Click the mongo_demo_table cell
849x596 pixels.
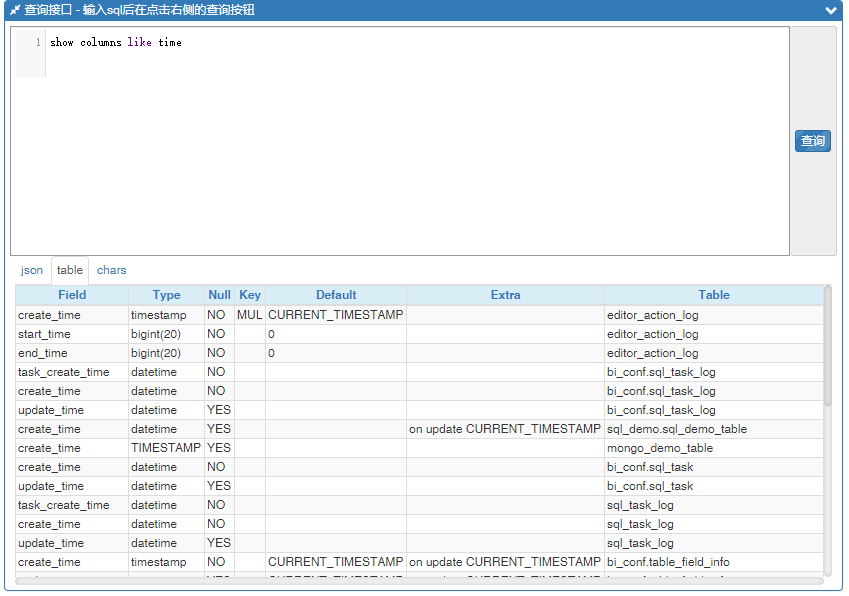[x=660, y=448]
